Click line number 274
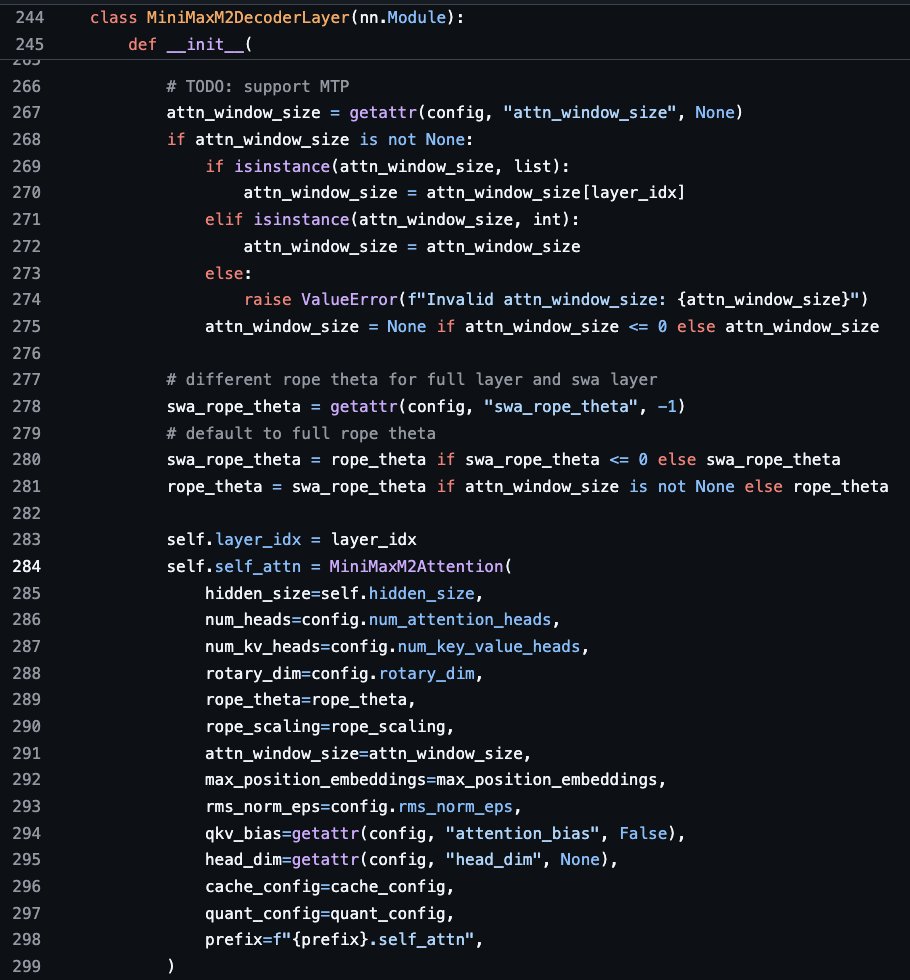The width and height of the screenshot is (910, 980). [x=26, y=299]
